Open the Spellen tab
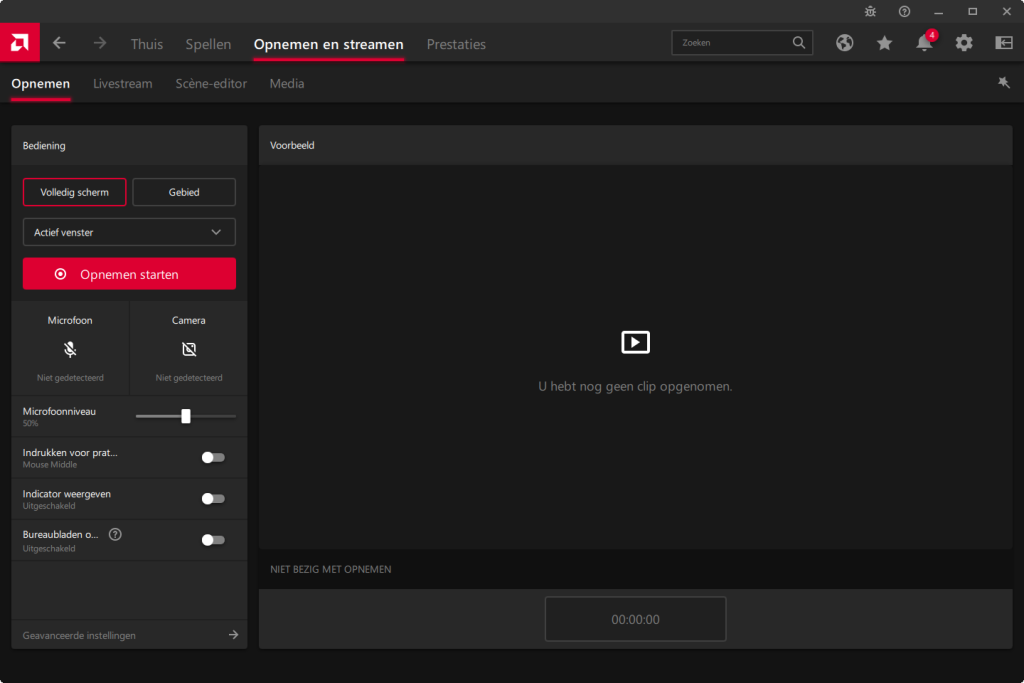This screenshot has width=1024, height=683. 208,44
